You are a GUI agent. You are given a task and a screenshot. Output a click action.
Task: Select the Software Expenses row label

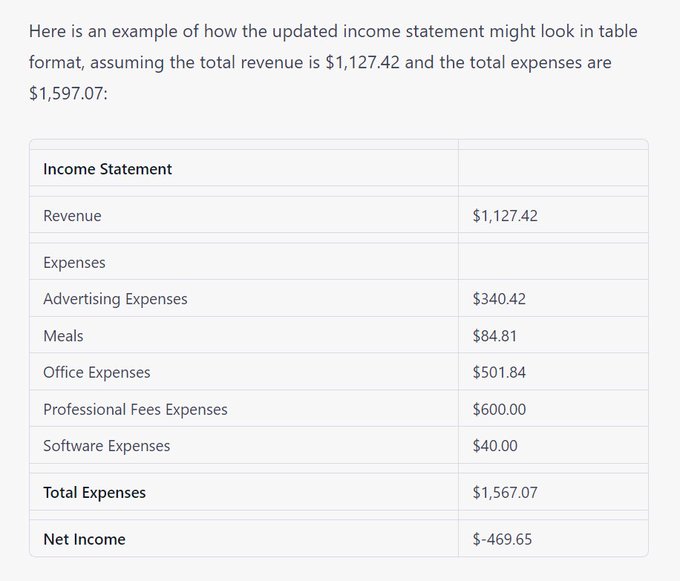[x=106, y=446]
